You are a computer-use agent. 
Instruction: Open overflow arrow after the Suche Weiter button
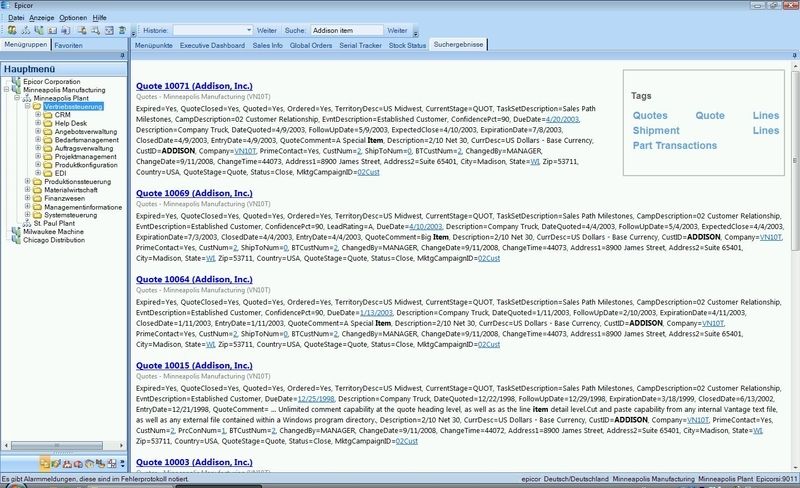click(x=416, y=34)
